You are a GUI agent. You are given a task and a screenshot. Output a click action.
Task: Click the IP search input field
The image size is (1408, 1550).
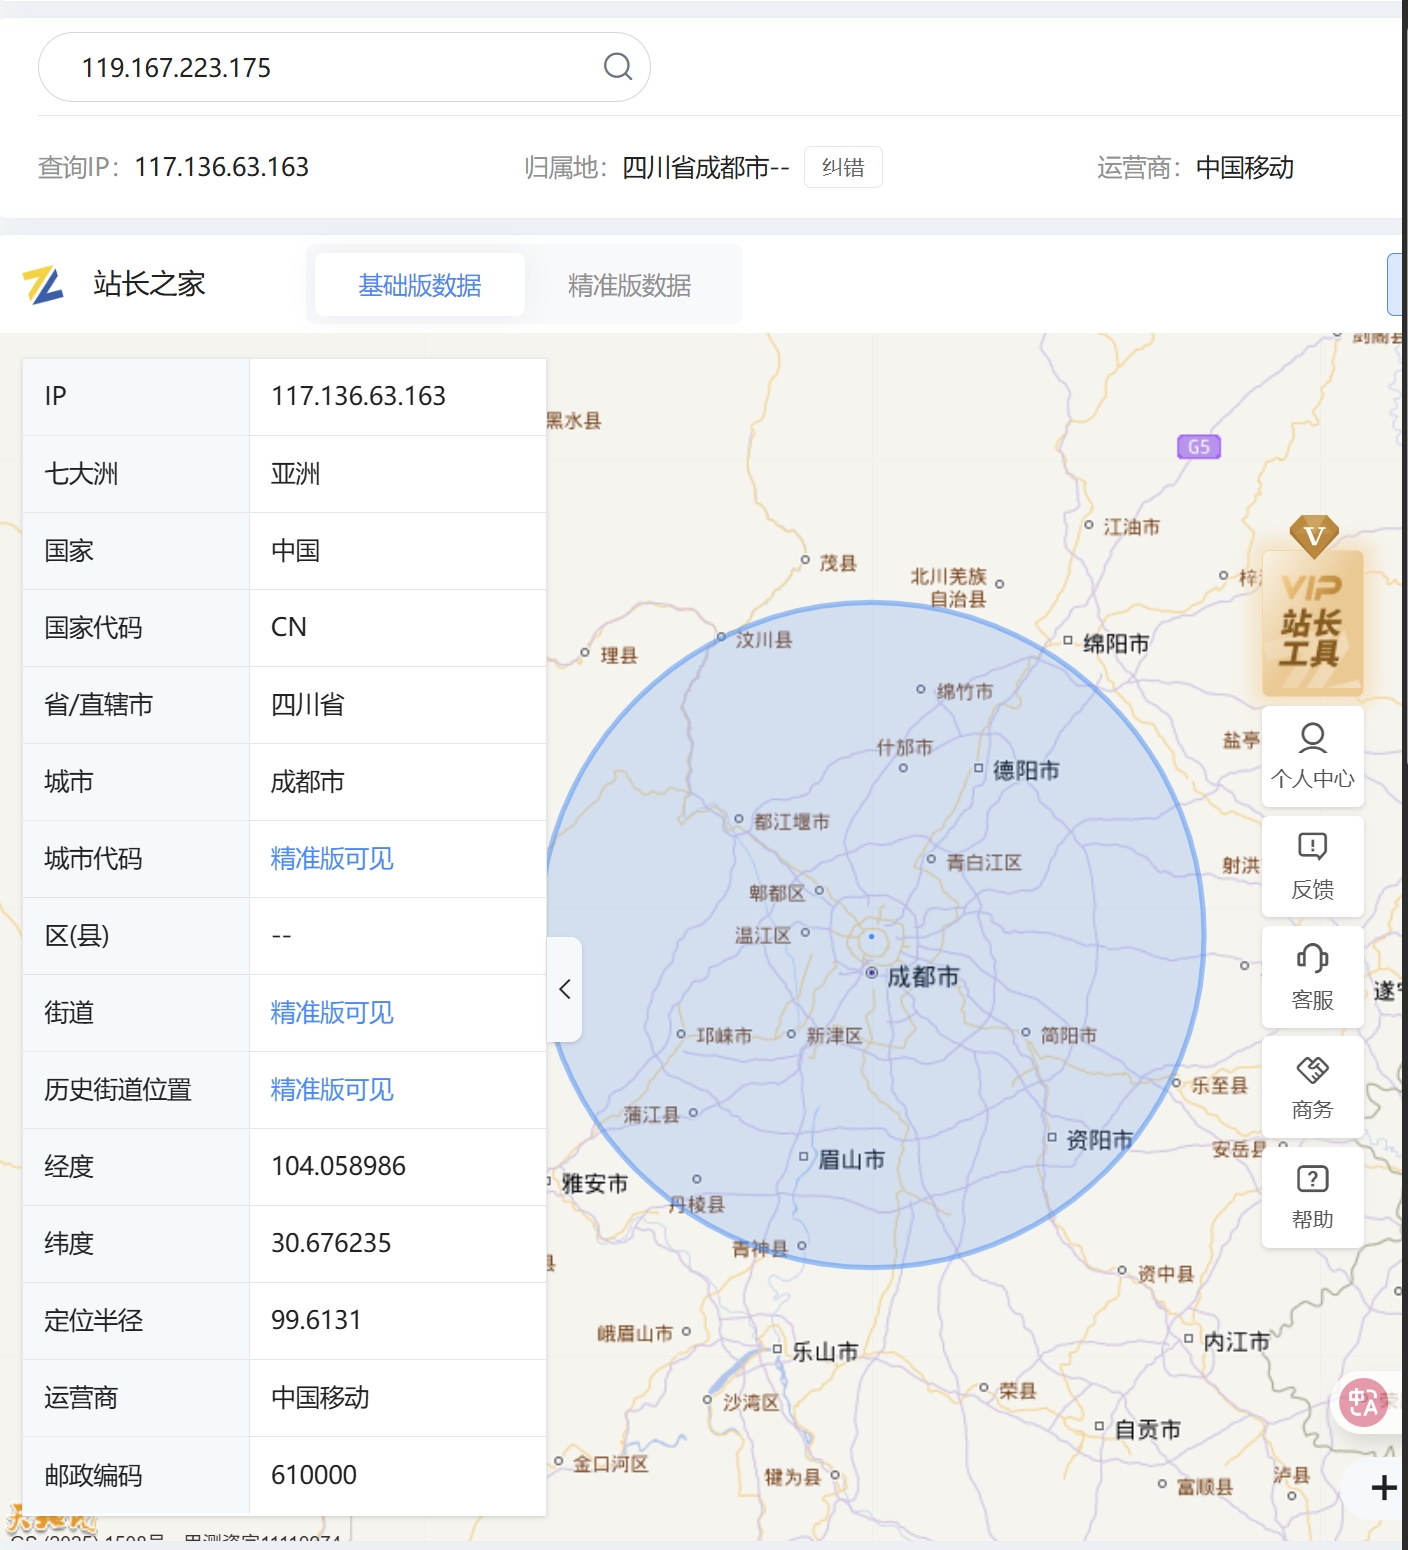(344, 67)
